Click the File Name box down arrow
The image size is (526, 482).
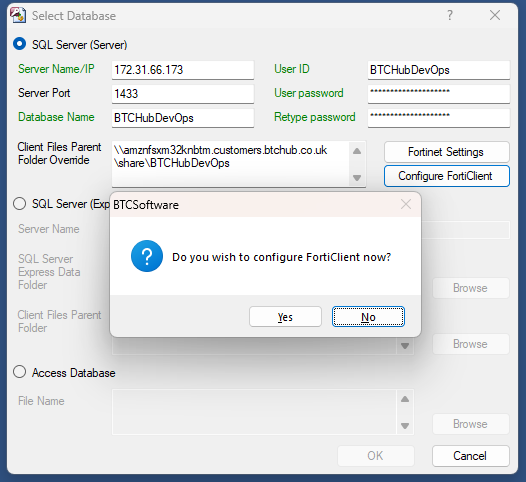(405, 426)
